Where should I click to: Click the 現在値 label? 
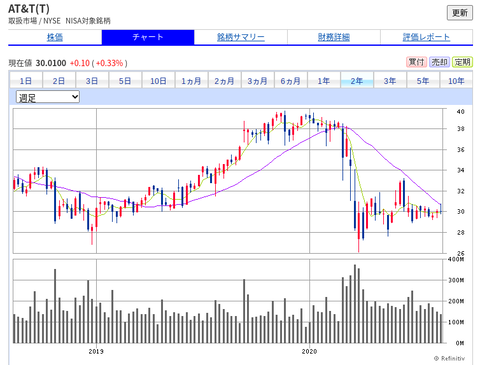tap(20, 63)
